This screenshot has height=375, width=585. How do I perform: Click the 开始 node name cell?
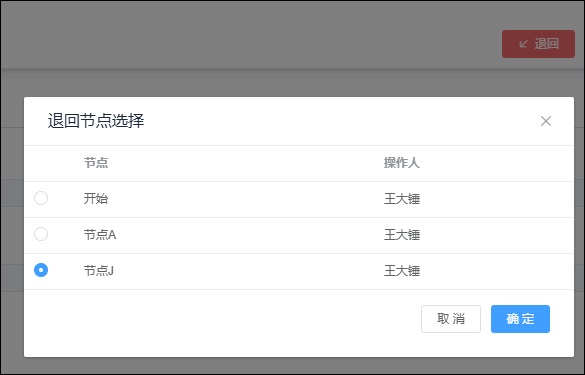click(x=96, y=199)
